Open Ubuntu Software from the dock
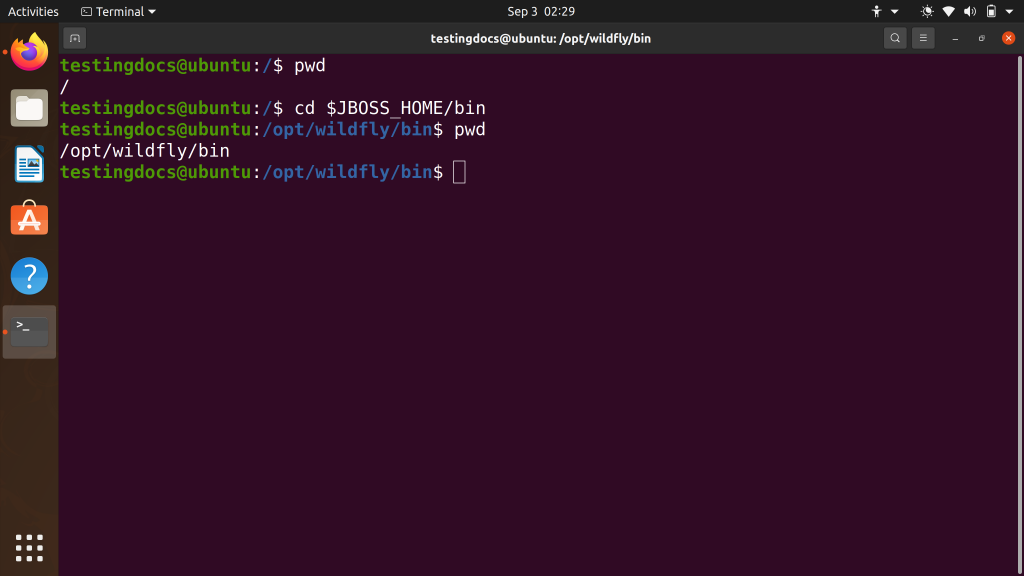1024x576 pixels. [29, 219]
